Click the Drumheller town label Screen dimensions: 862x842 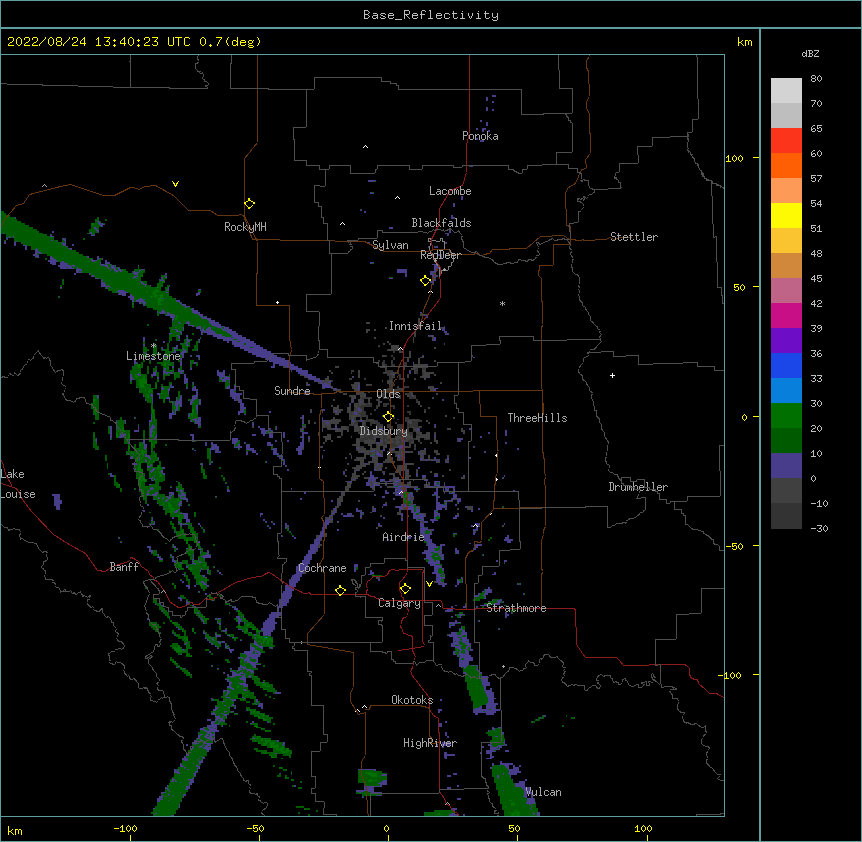[638, 487]
